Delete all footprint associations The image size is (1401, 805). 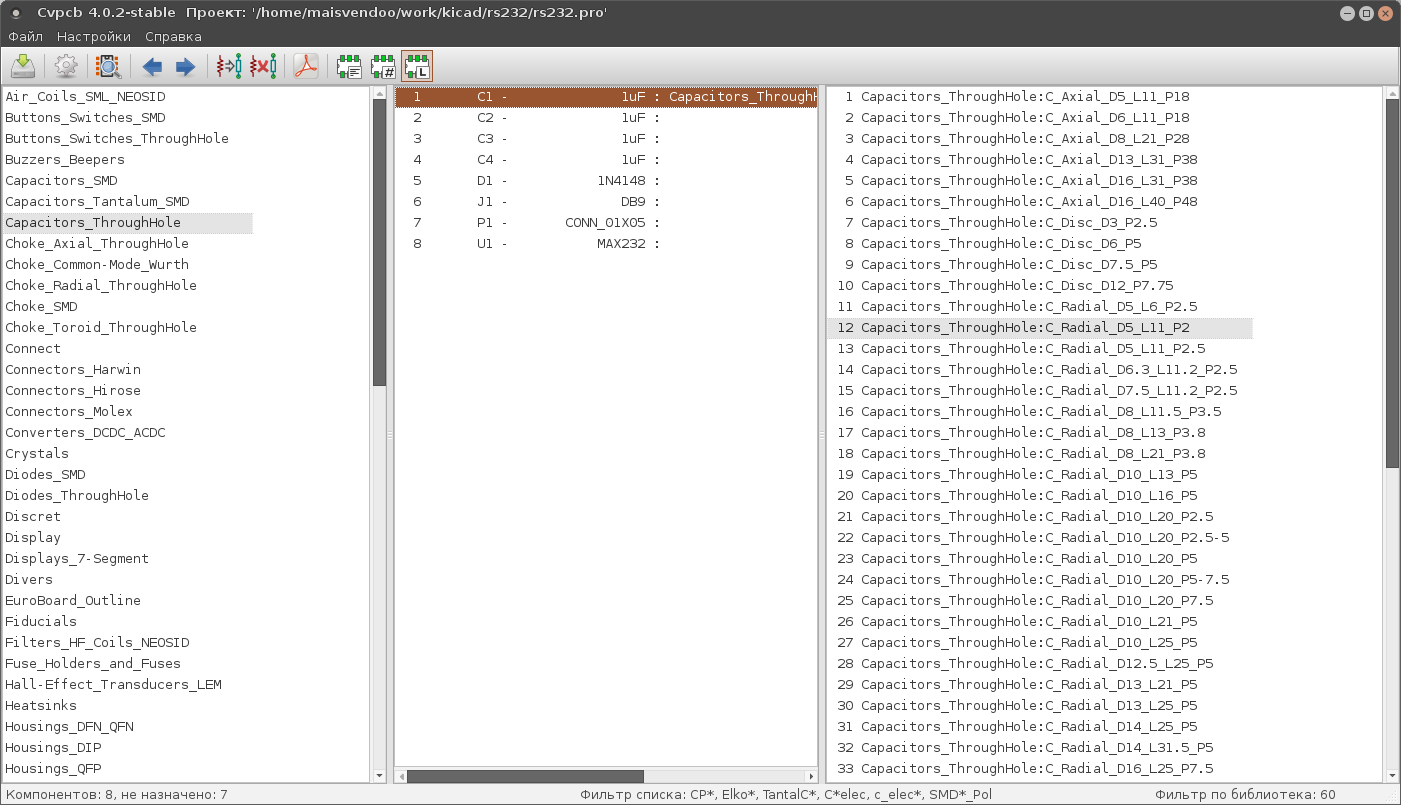(x=262, y=67)
